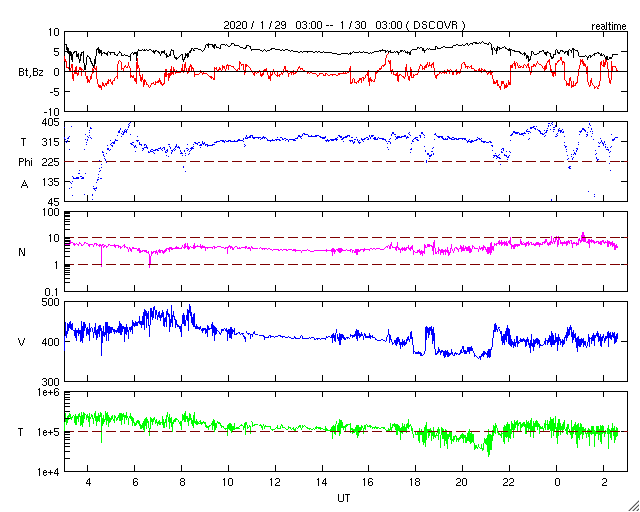Viewport: 640px width, 512px height.
Task: Click the "1e+4" value on the temperature axis
Action: click(49, 472)
